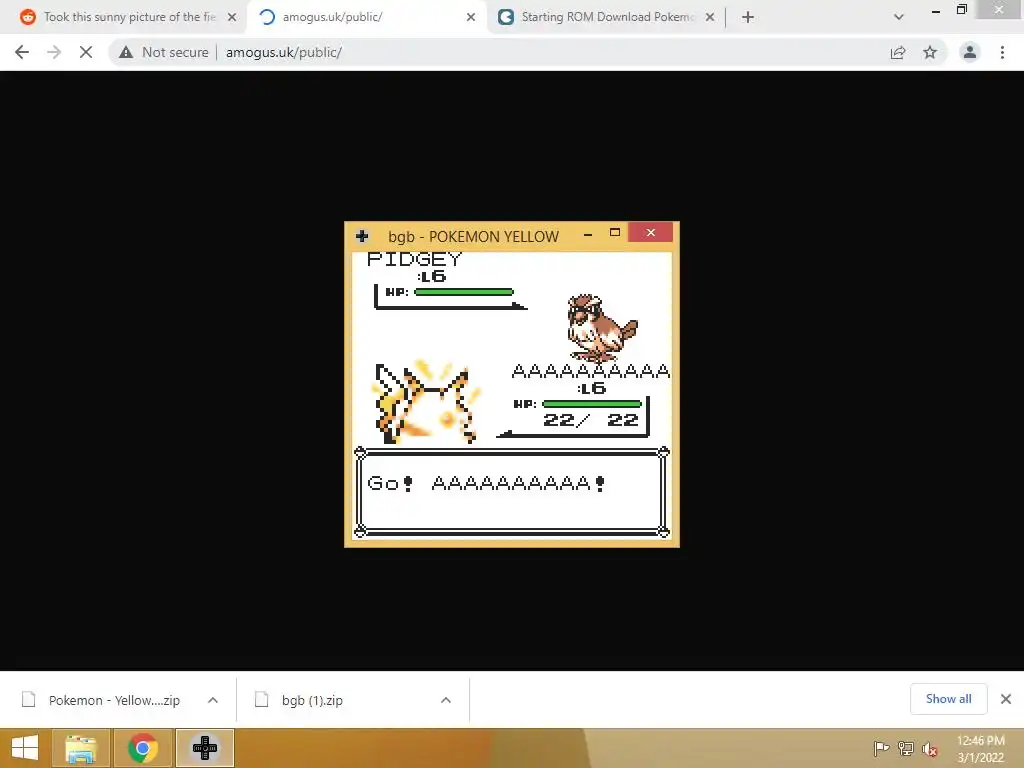Viewport: 1024px width, 768px height.
Task: Close the amogus.uk/public tab
Action: click(x=471, y=17)
